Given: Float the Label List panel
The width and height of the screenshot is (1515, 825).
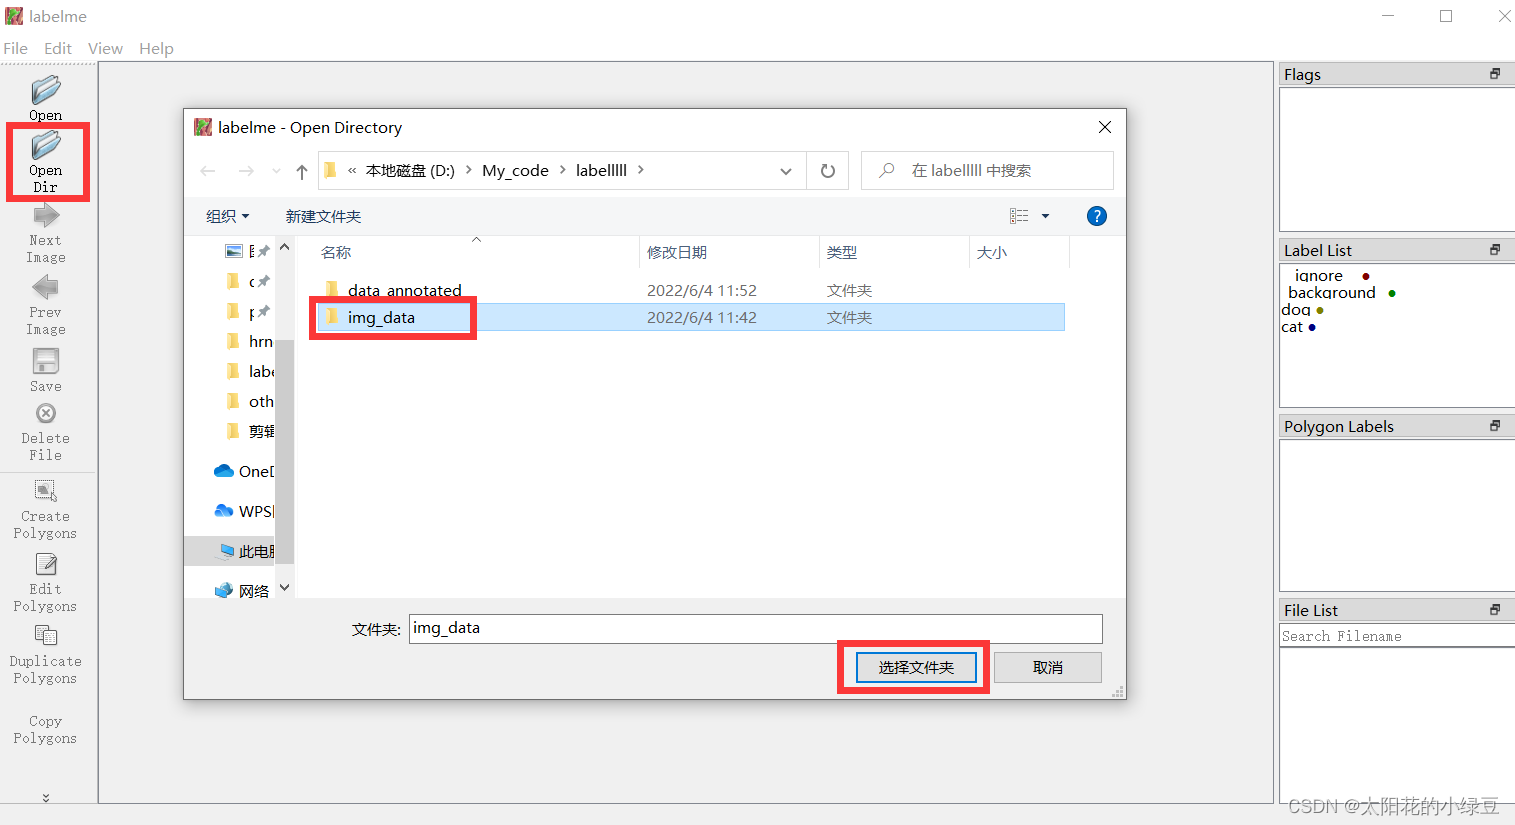Looking at the screenshot, I should click(x=1495, y=250).
